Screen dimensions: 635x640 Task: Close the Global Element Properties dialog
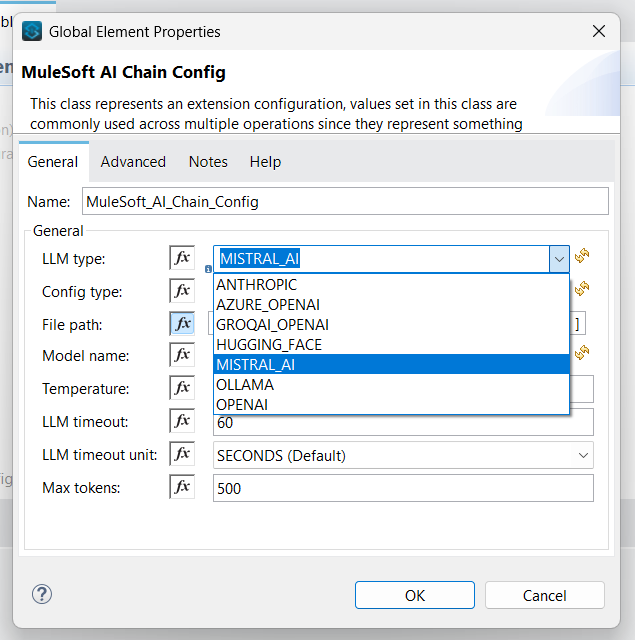tap(599, 31)
